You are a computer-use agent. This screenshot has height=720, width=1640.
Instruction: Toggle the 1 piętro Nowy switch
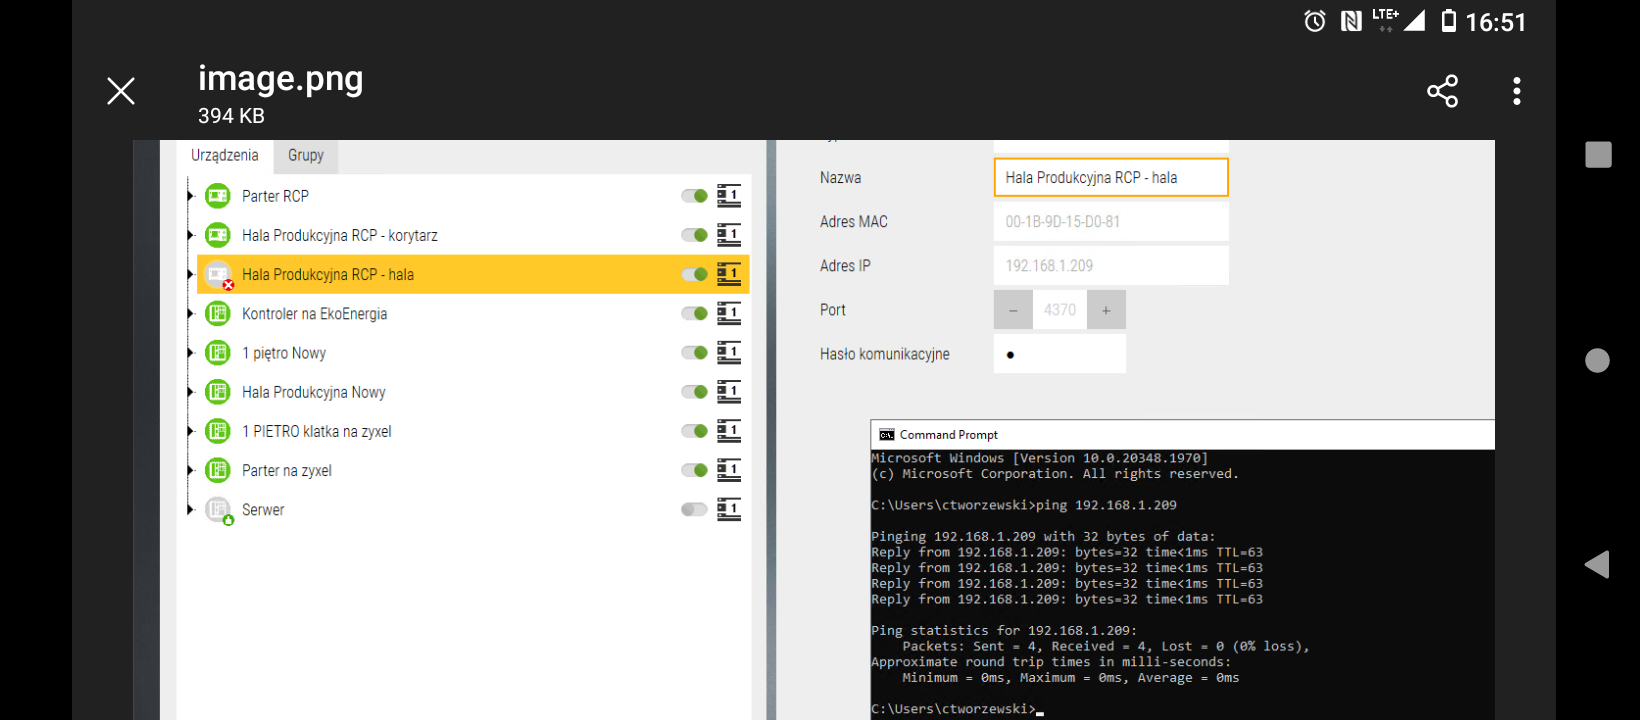tap(695, 352)
